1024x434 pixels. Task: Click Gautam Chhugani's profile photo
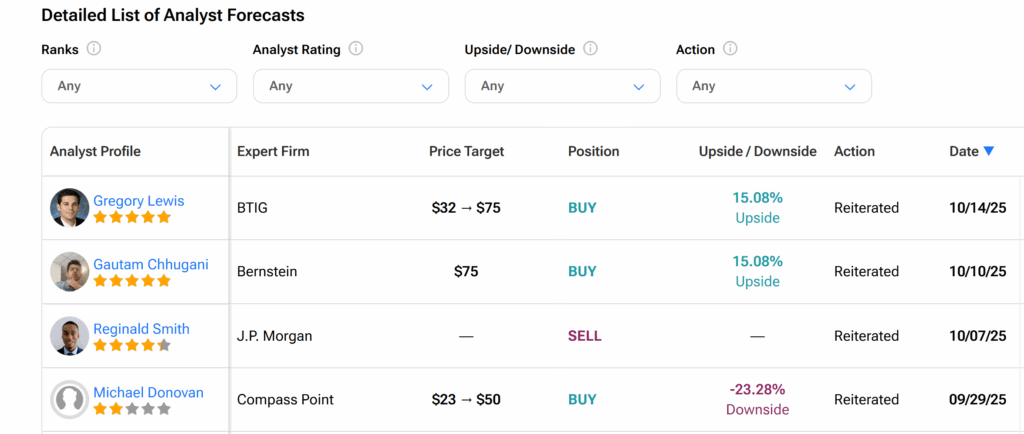point(69,272)
